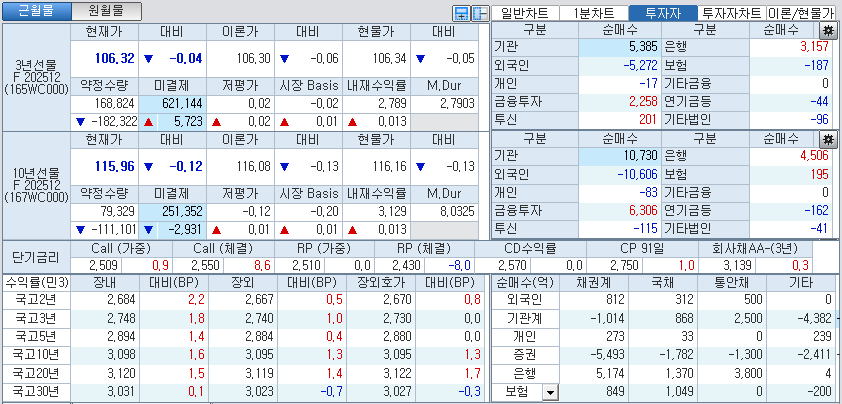
Task: Click 외국인 채권계 value 812
Action: [614, 300]
